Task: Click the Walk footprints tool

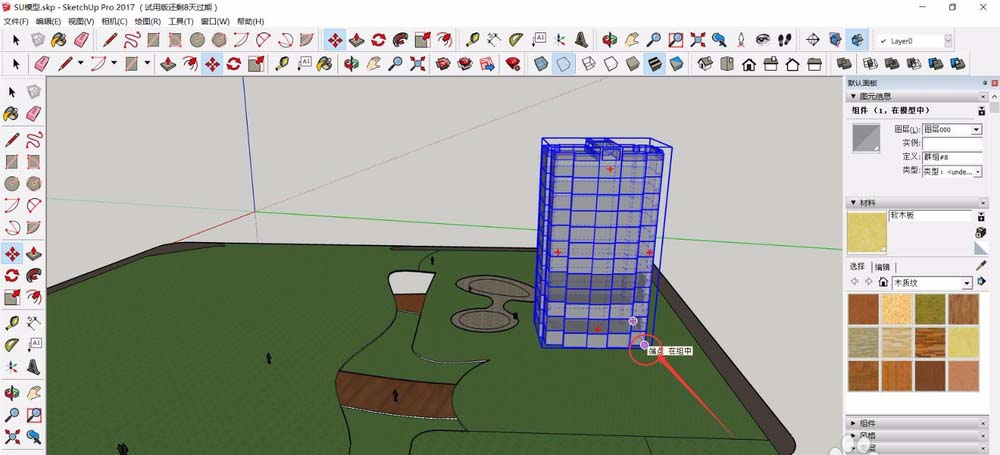Action: [x=786, y=40]
